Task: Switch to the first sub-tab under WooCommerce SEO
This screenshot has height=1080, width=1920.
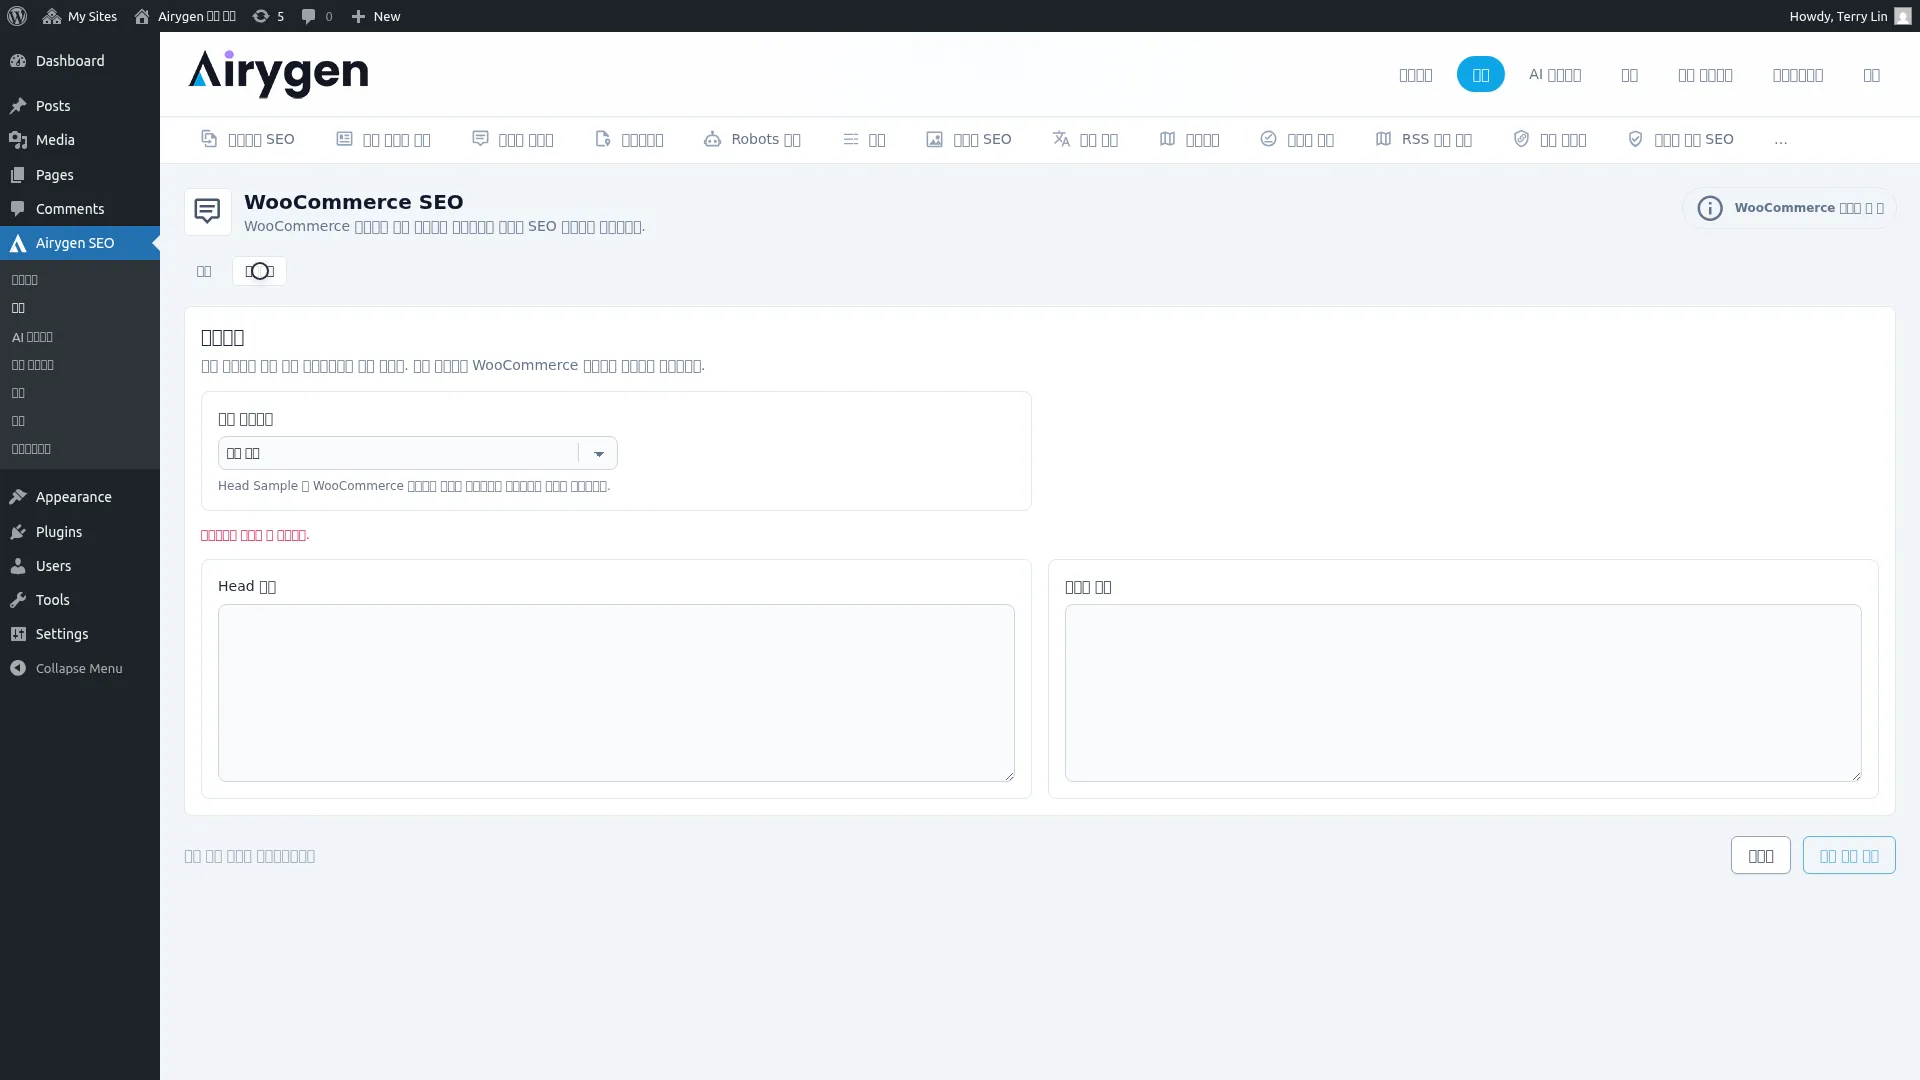Action: pyautogui.click(x=204, y=271)
